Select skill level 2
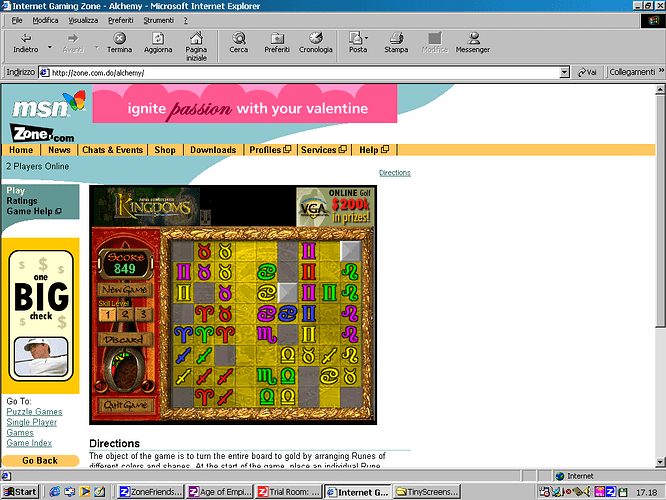 (125, 314)
